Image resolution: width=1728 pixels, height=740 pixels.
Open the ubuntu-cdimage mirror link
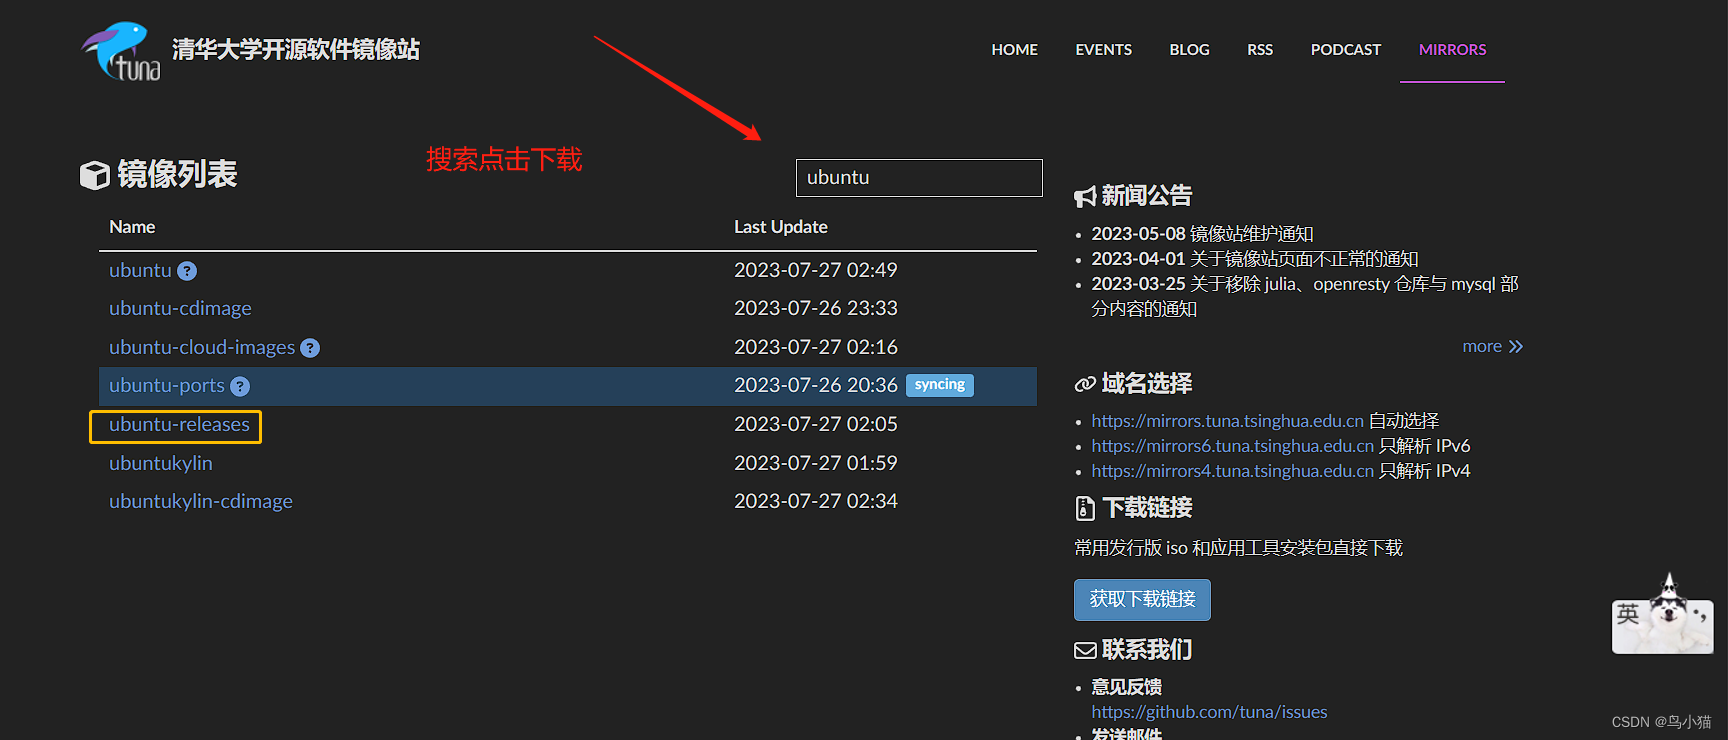pos(180,308)
